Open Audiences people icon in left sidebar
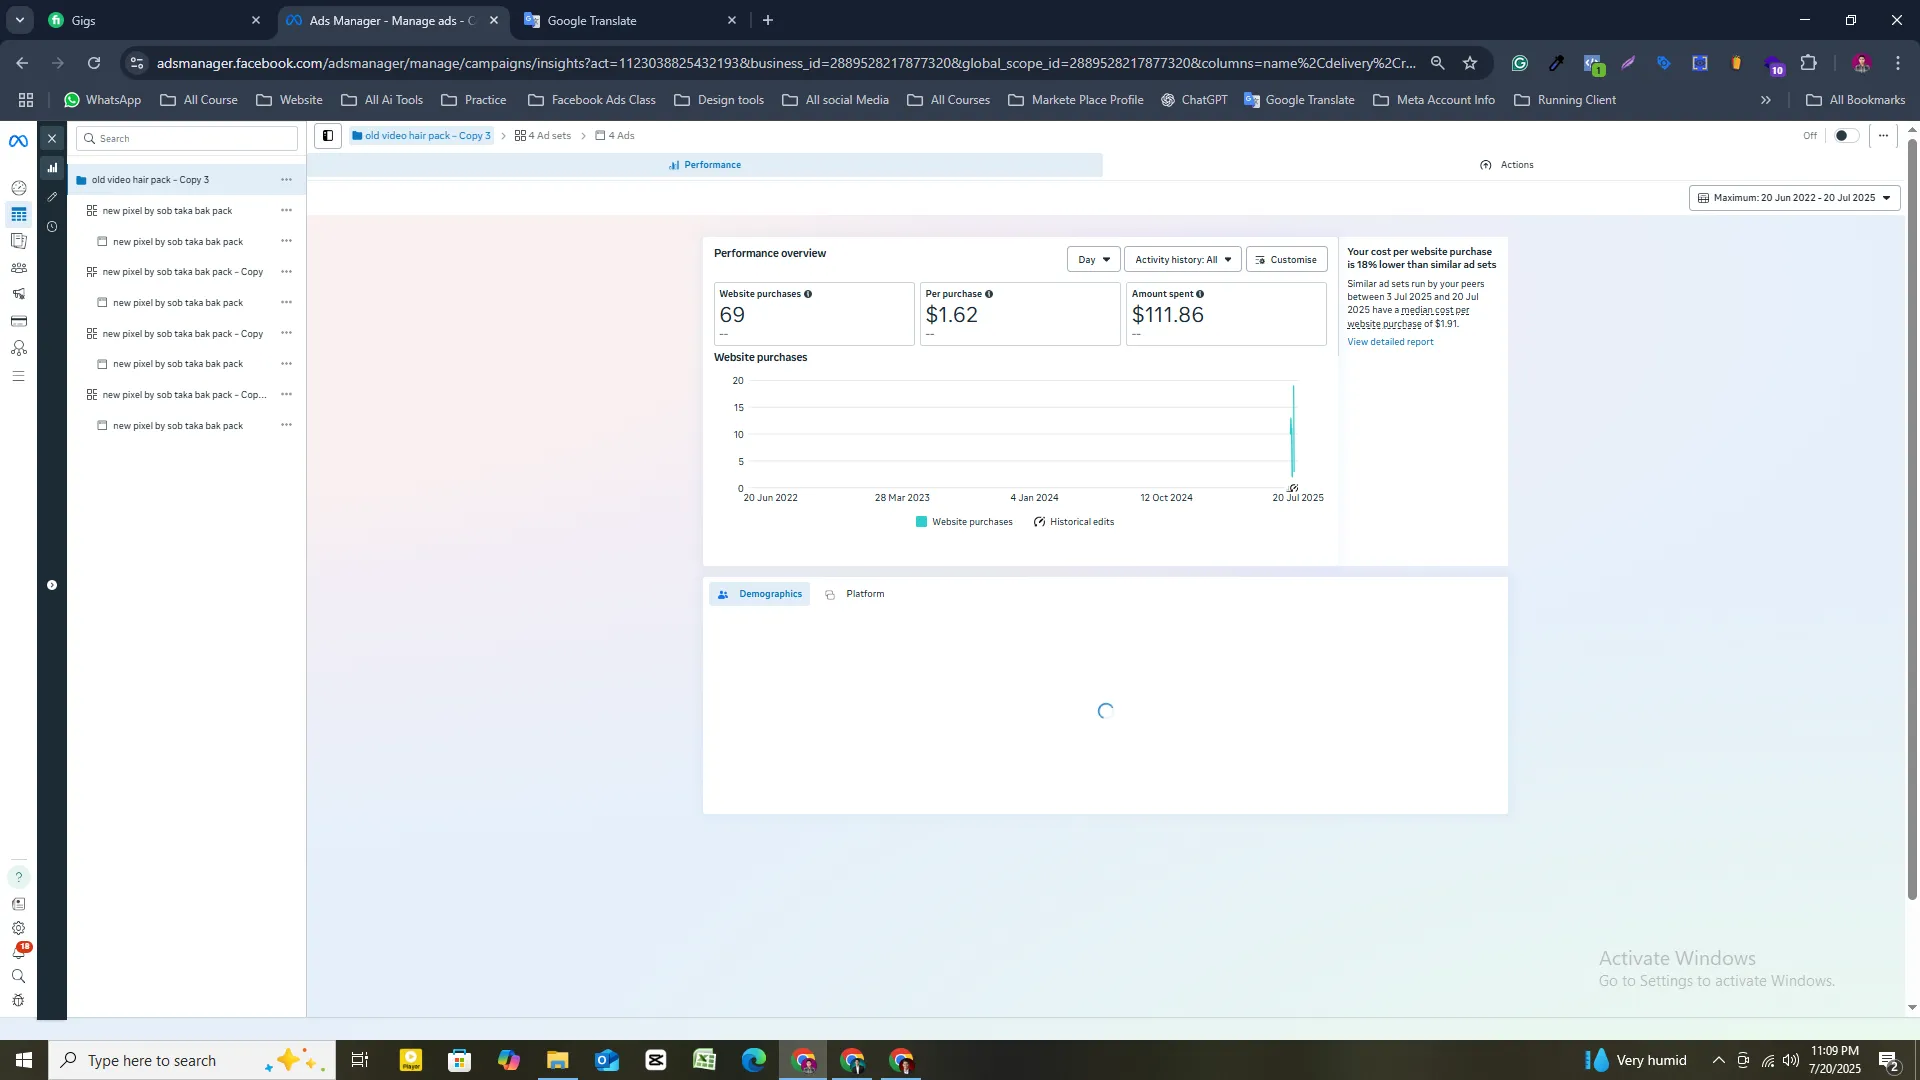 (18, 268)
